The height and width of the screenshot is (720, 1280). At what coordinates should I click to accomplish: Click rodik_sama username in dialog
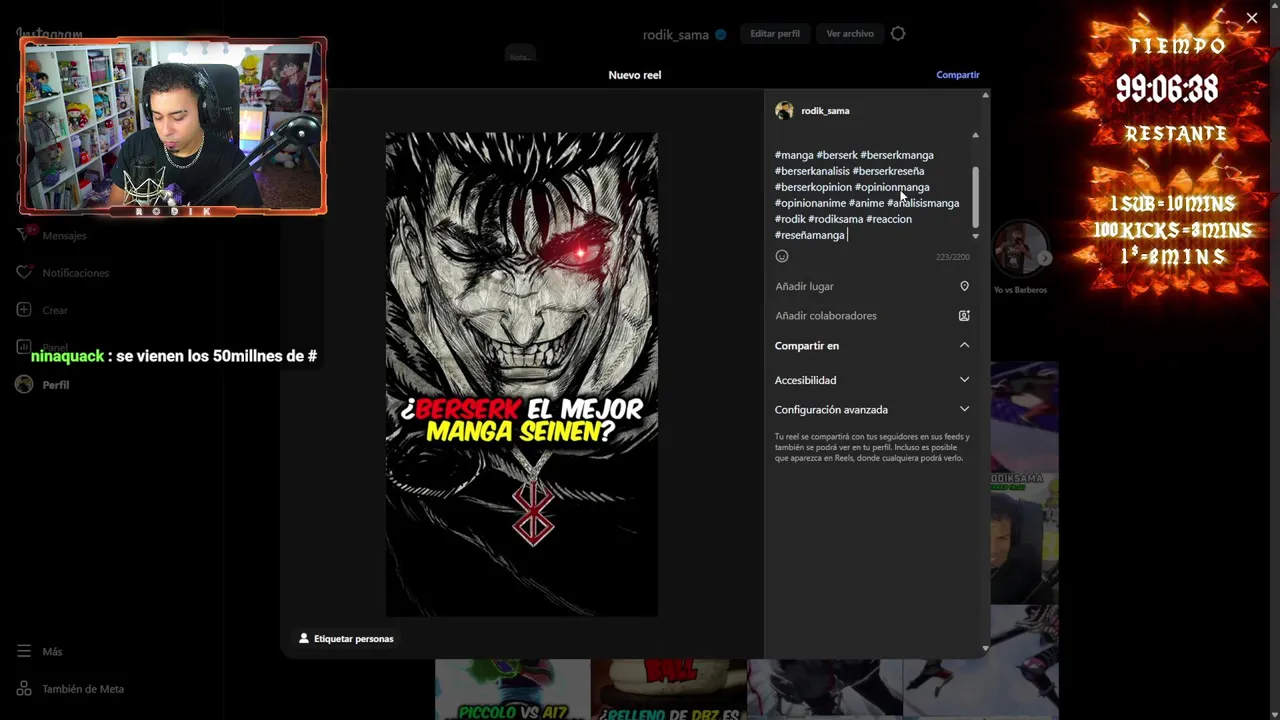825,111
